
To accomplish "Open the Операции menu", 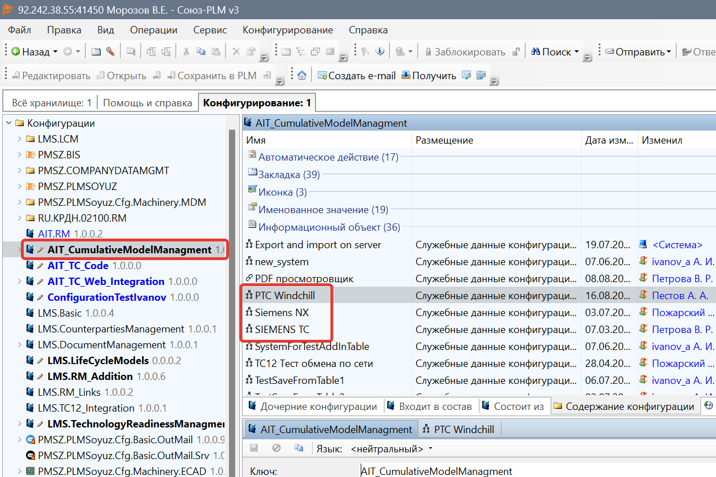I will point(153,30).
